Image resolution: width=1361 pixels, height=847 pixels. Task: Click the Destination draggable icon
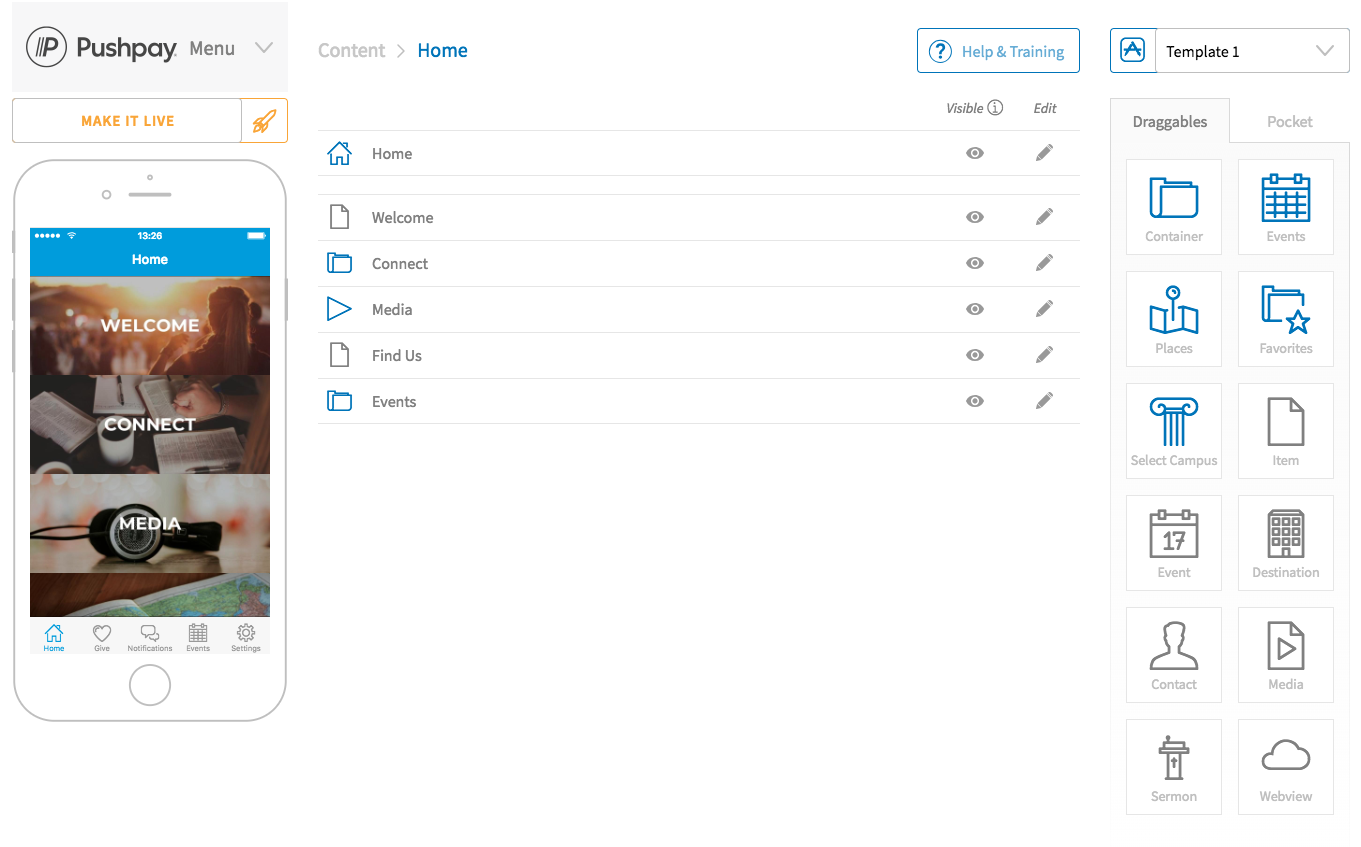coord(1285,543)
